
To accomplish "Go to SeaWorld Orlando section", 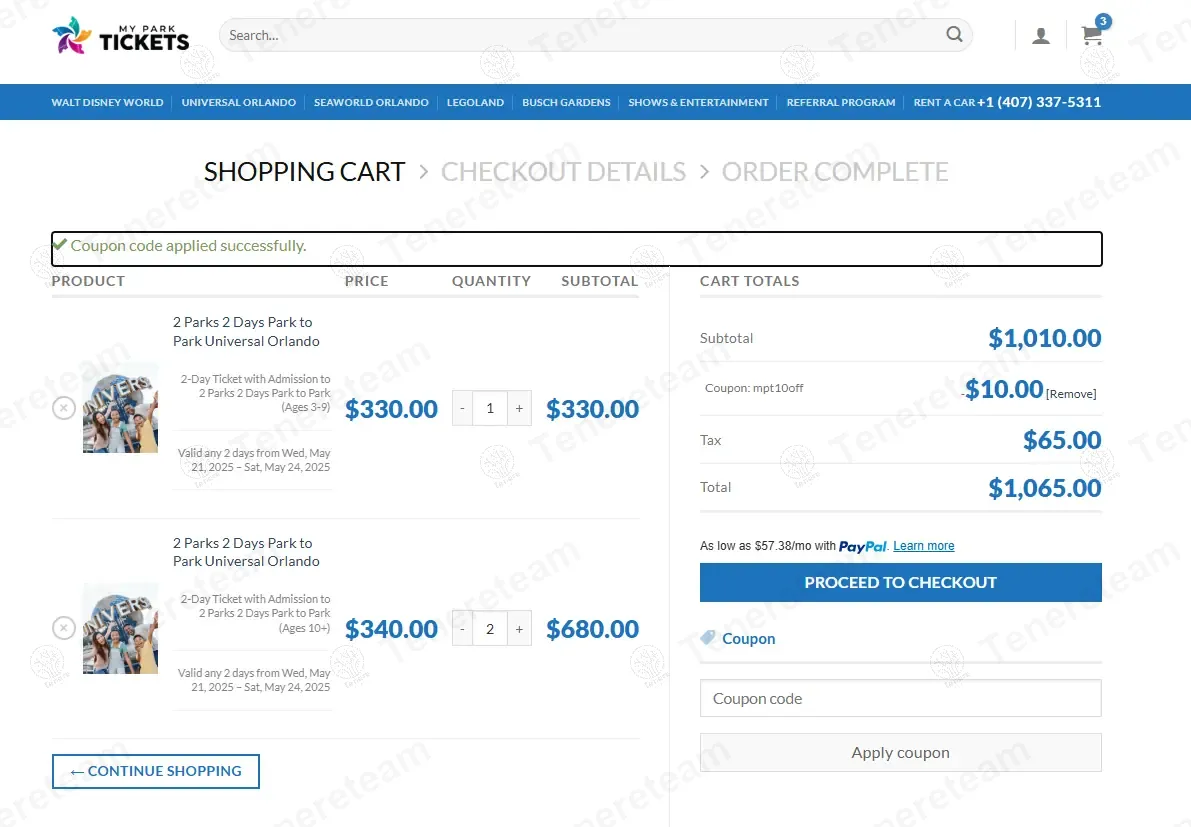I will (371, 102).
